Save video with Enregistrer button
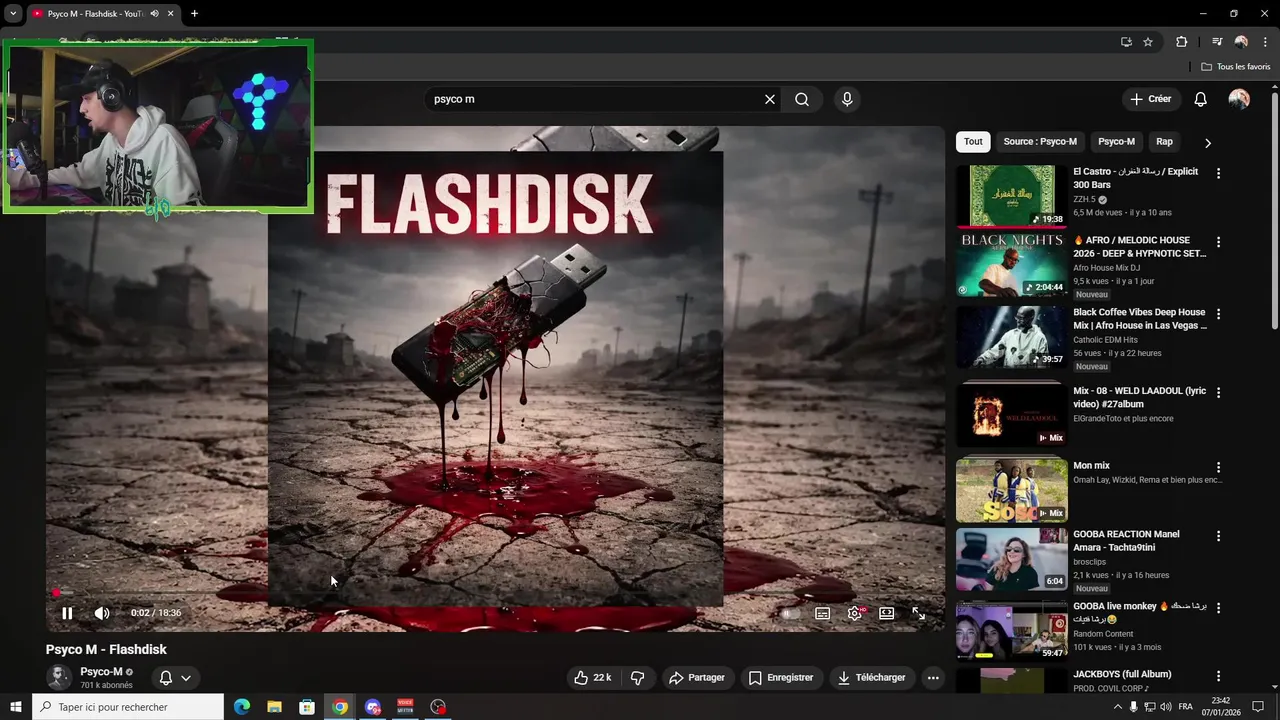 781,678
